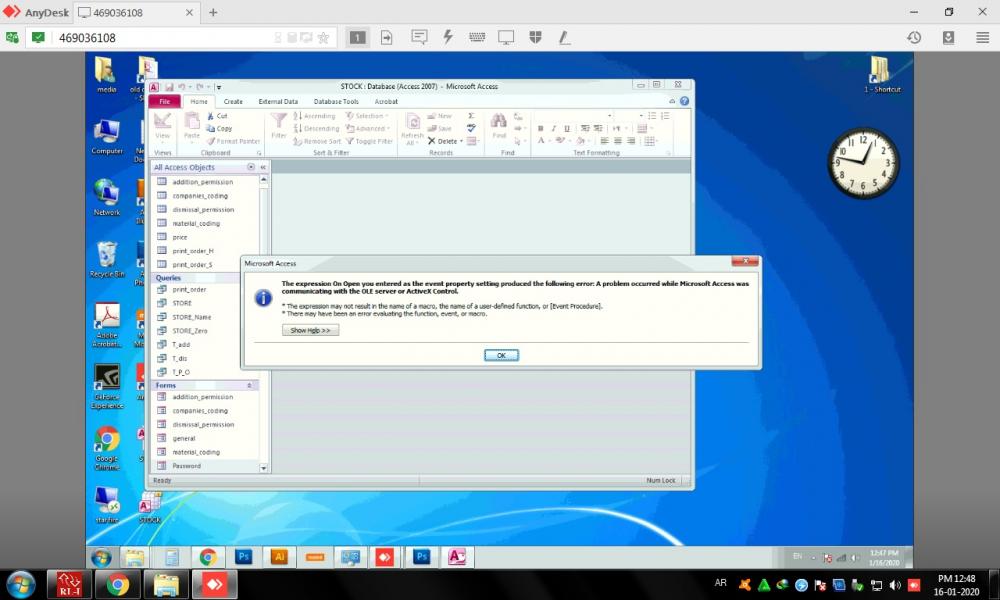Click Delete in the Records group

click(x=443, y=141)
